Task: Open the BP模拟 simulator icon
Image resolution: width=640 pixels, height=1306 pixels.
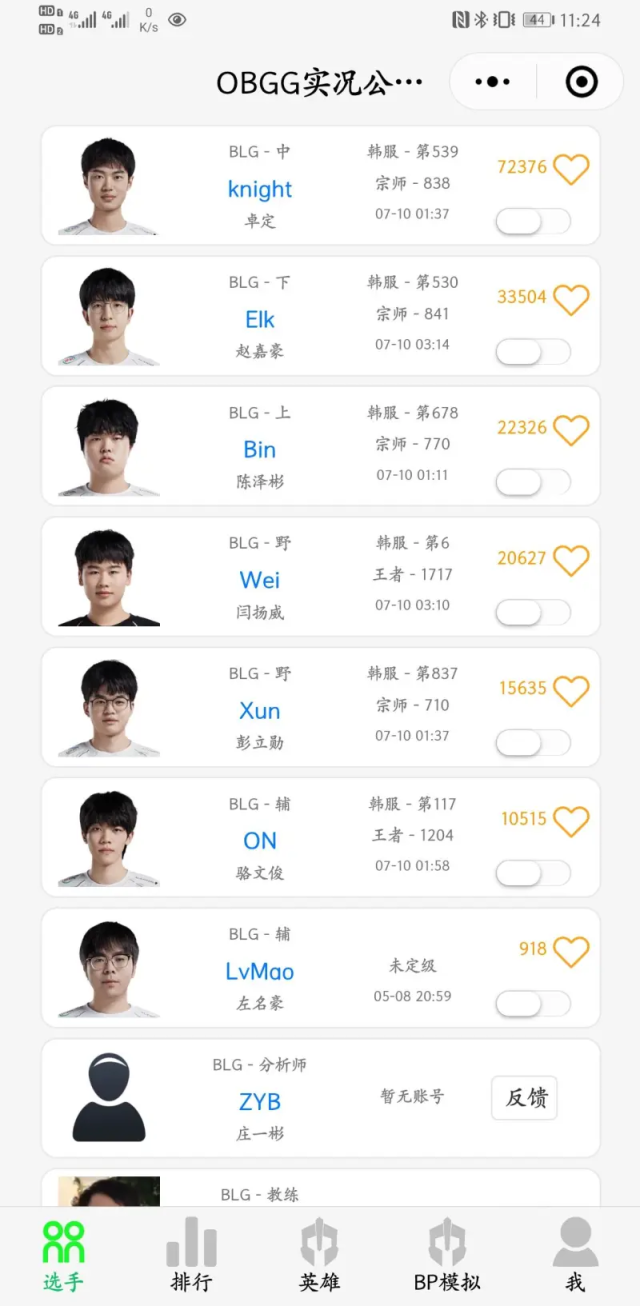Action: (x=446, y=1240)
